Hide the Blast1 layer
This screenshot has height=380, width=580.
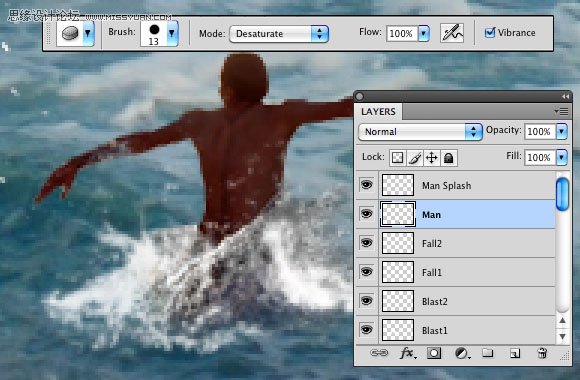pyautogui.click(x=367, y=330)
